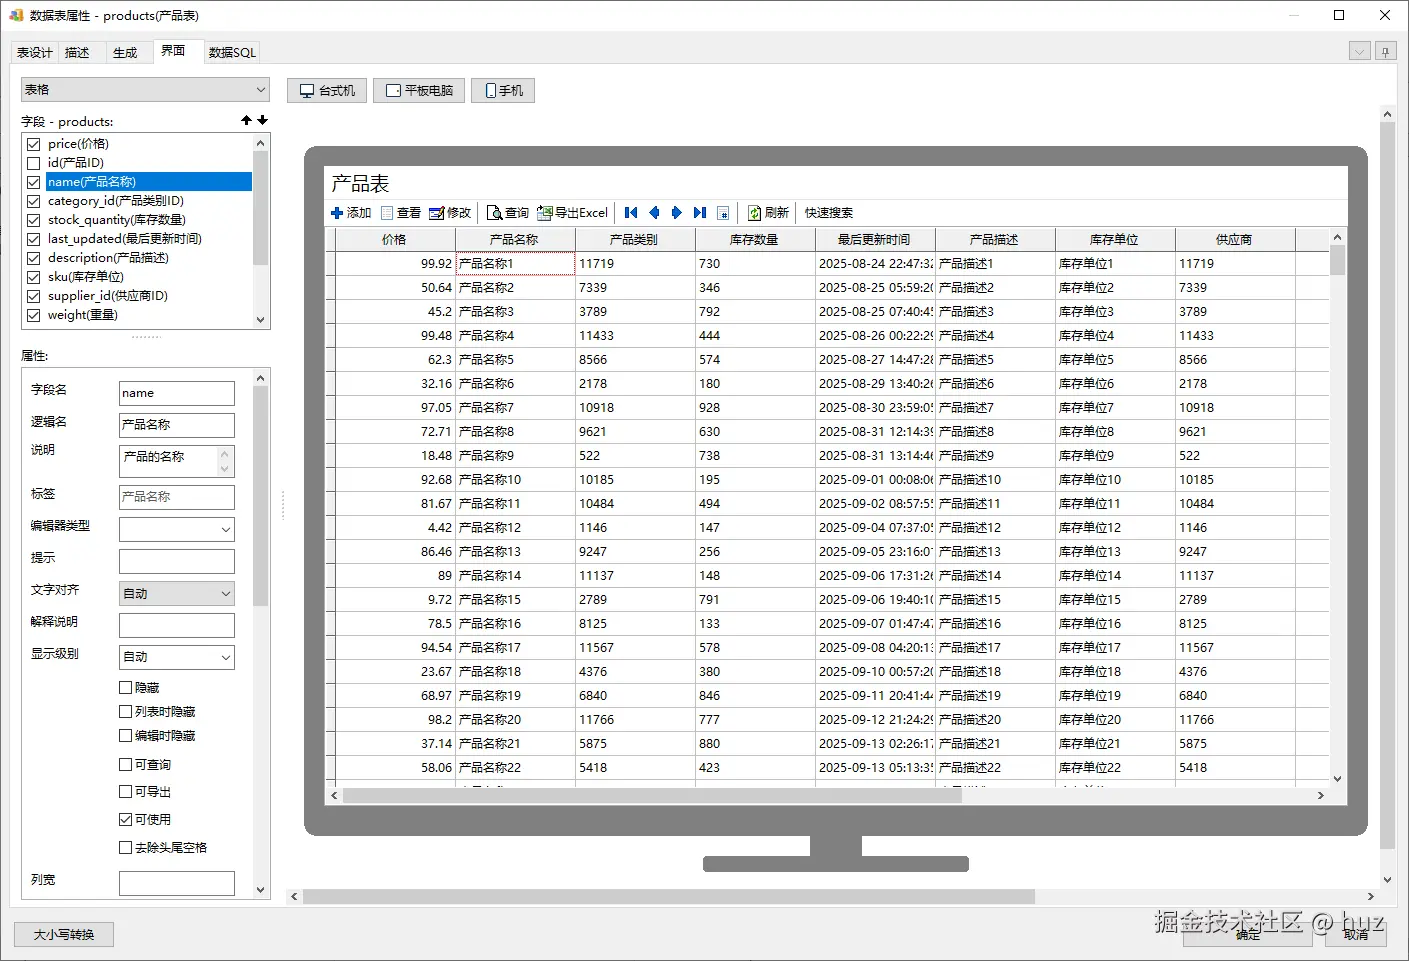
Task: Click the 大小写转换 button
Action: [64, 935]
